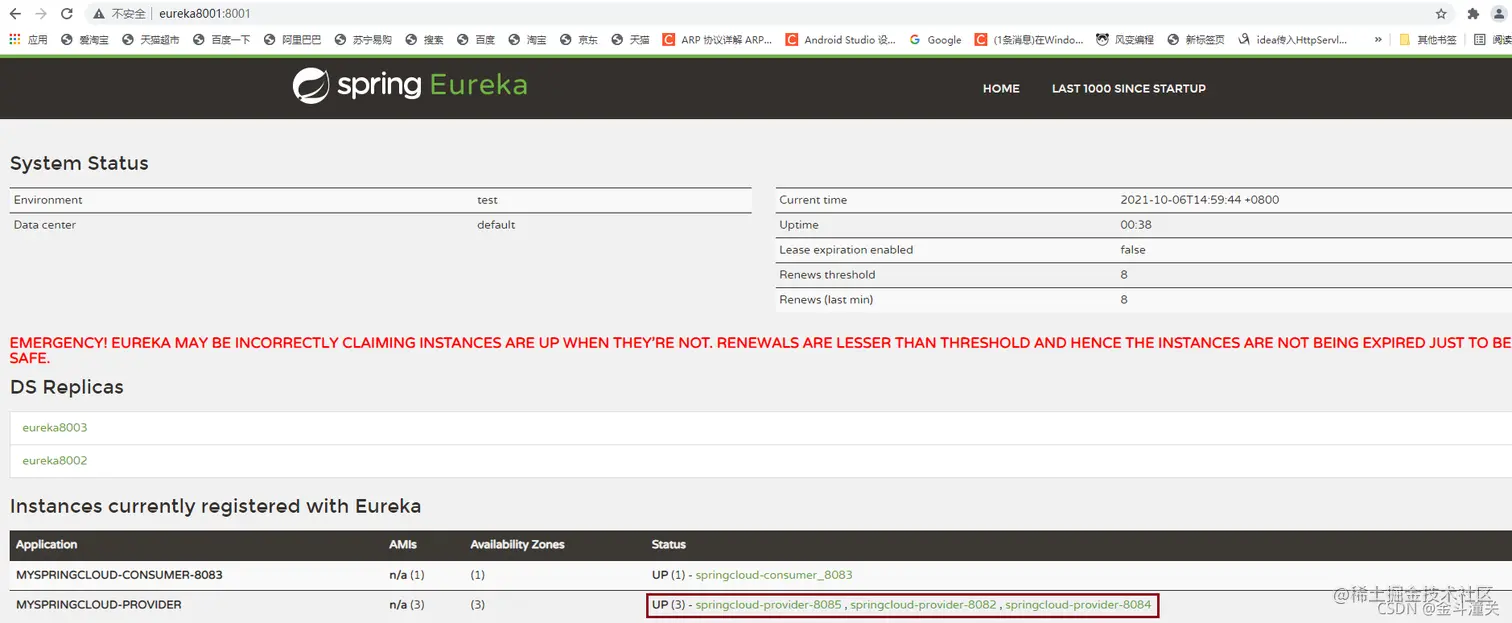Click the Renews threshold label

click(x=827, y=275)
